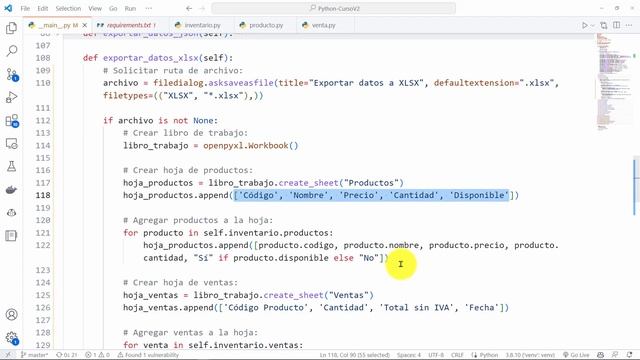Click the Ln 118, Col 90 cursor position
This screenshot has height=360, width=640.
(x=354, y=355)
